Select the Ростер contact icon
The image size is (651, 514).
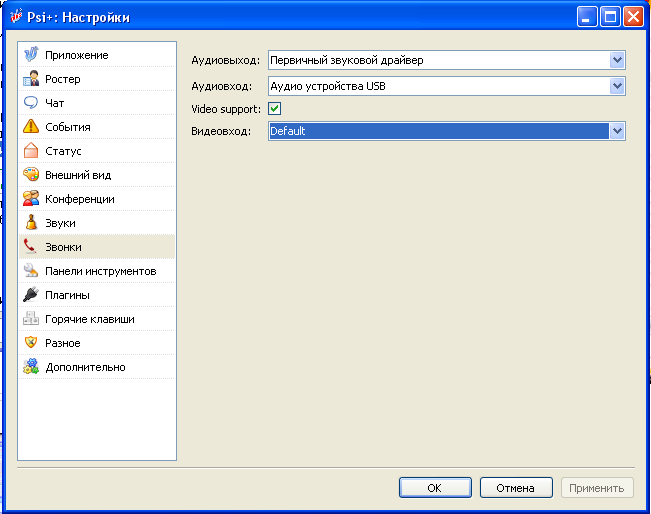click(31, 79)
